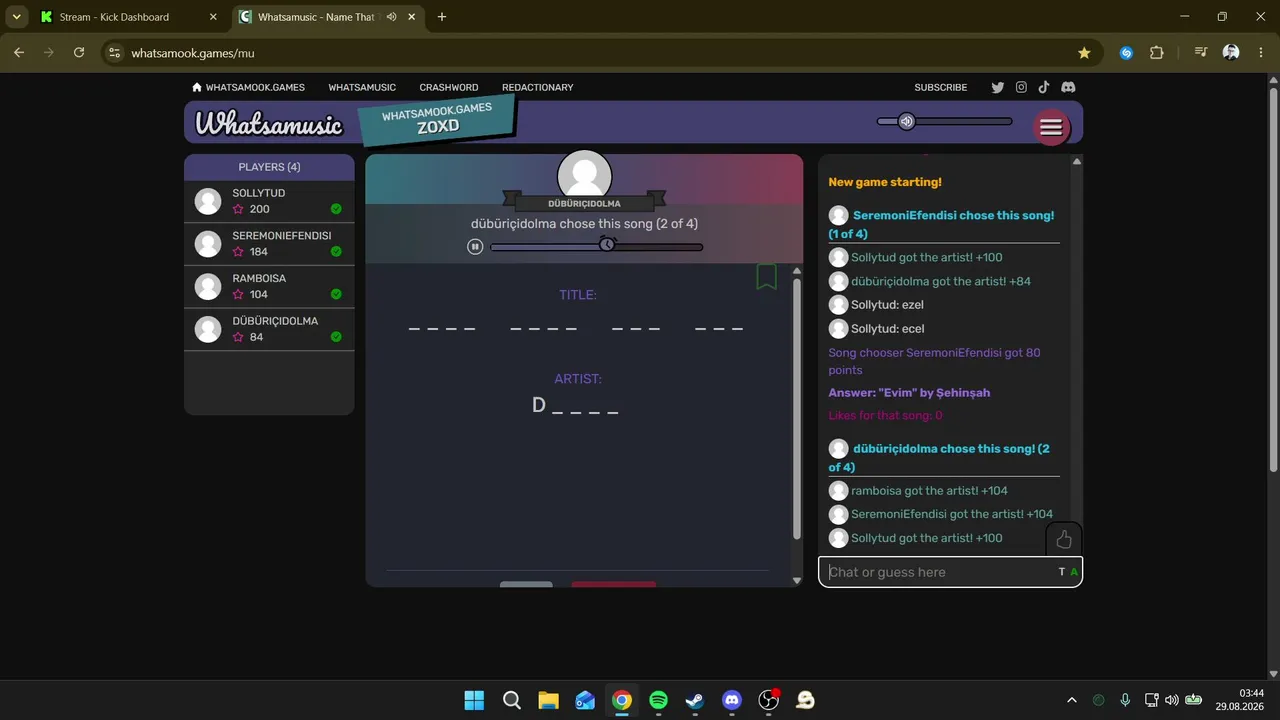Click "Sollytud: ezel" chat message
Viewport: 1280px width, 720px height.
click(x=887, y=304)
